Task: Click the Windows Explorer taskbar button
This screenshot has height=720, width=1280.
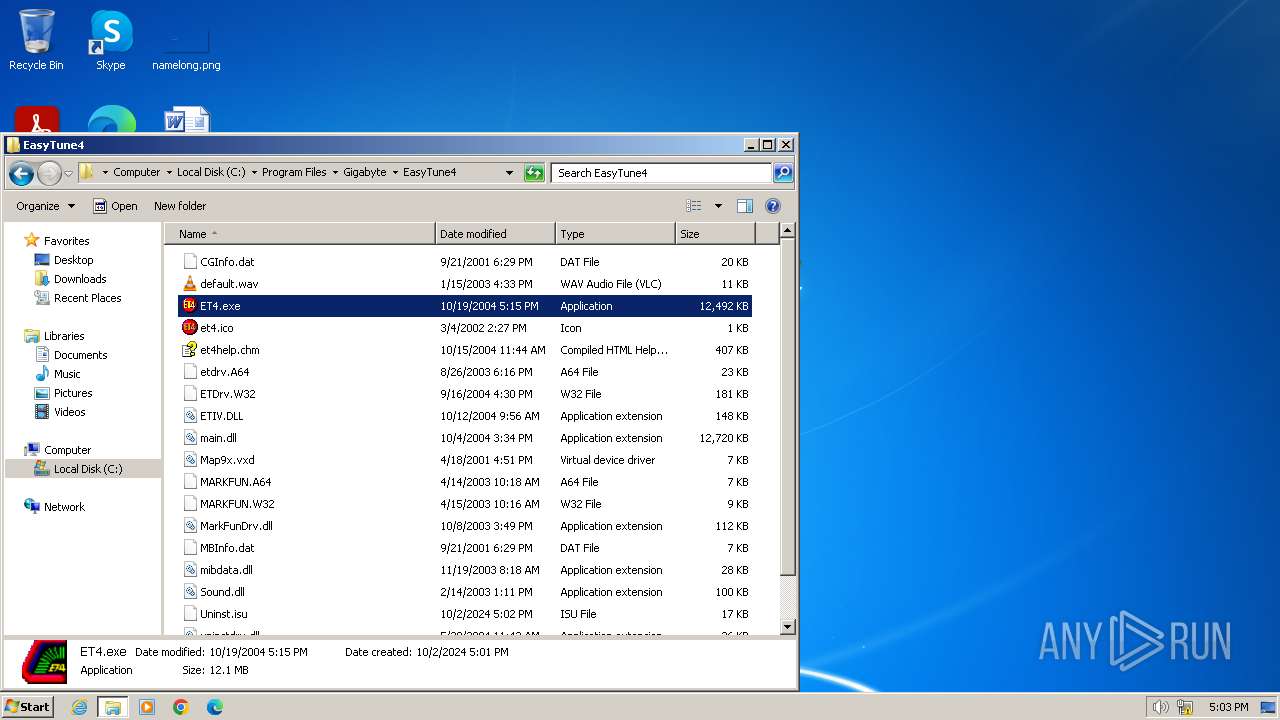Action: (113, 707)
